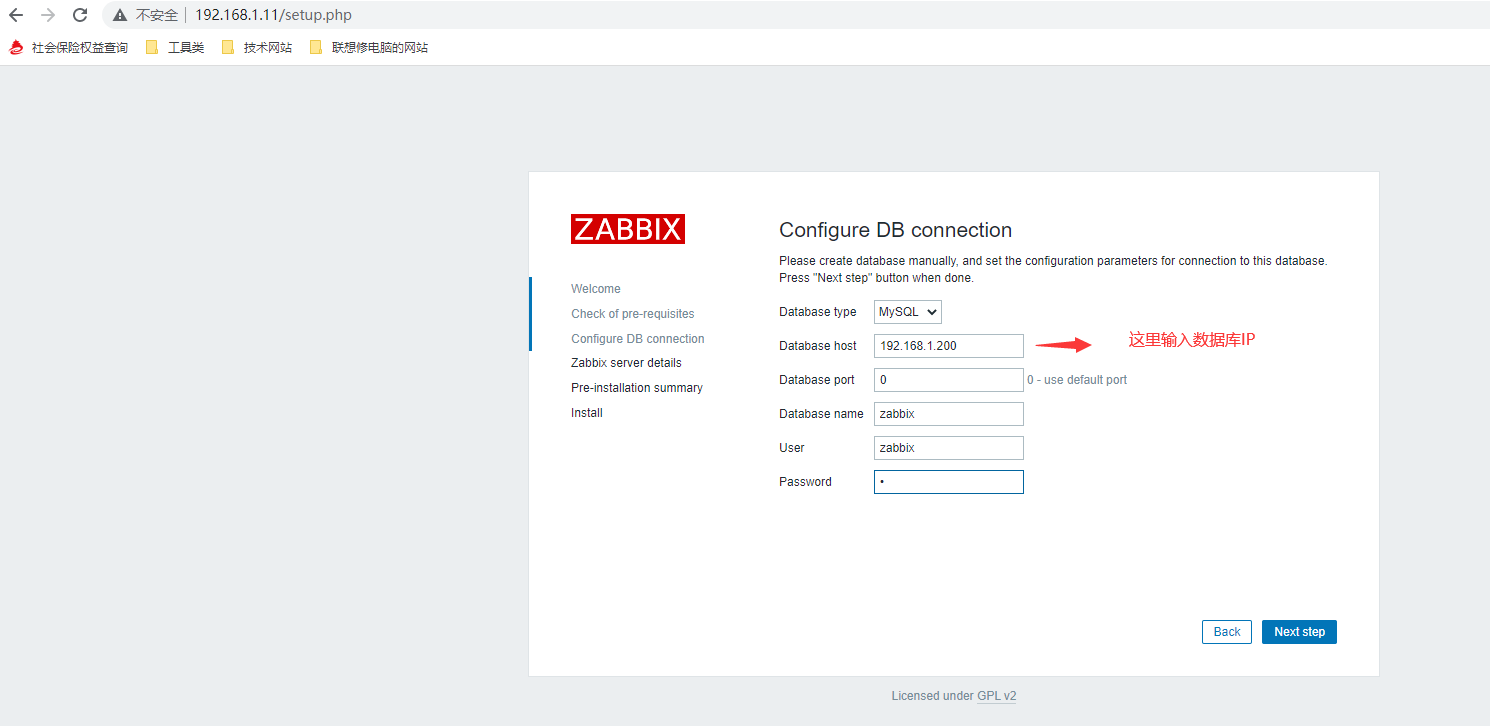The height and width of the screenshot is (726, 1490).
Task: Select the address bar URL 192.168.1.11/setup.php
Action: tap(273, 15)
